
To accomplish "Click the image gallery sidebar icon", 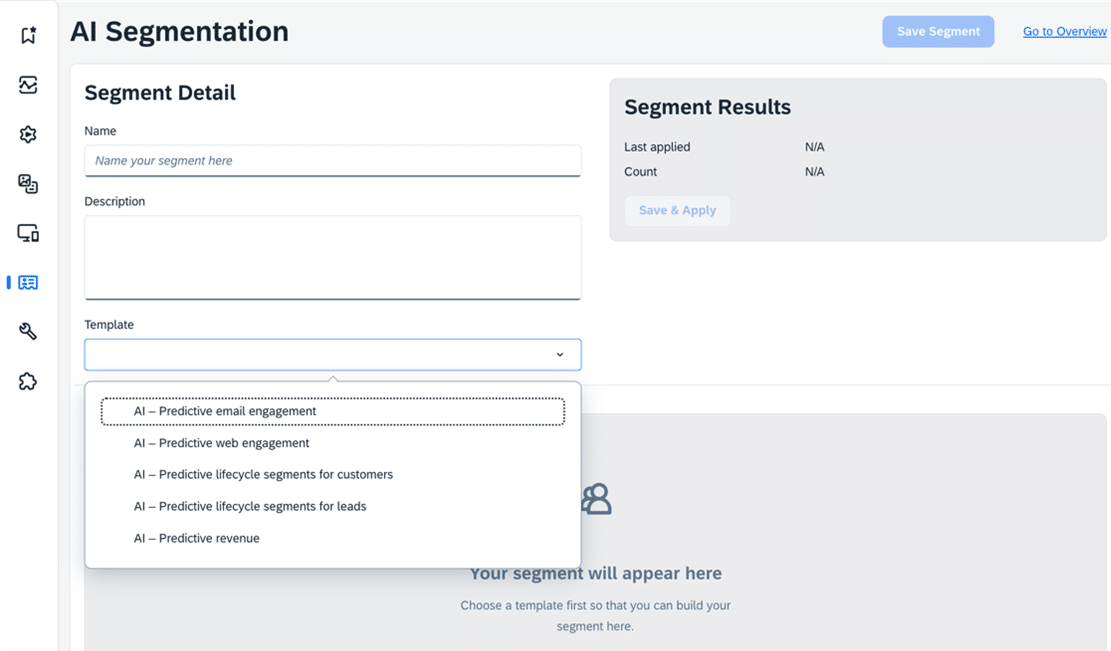I will (28, 184).
